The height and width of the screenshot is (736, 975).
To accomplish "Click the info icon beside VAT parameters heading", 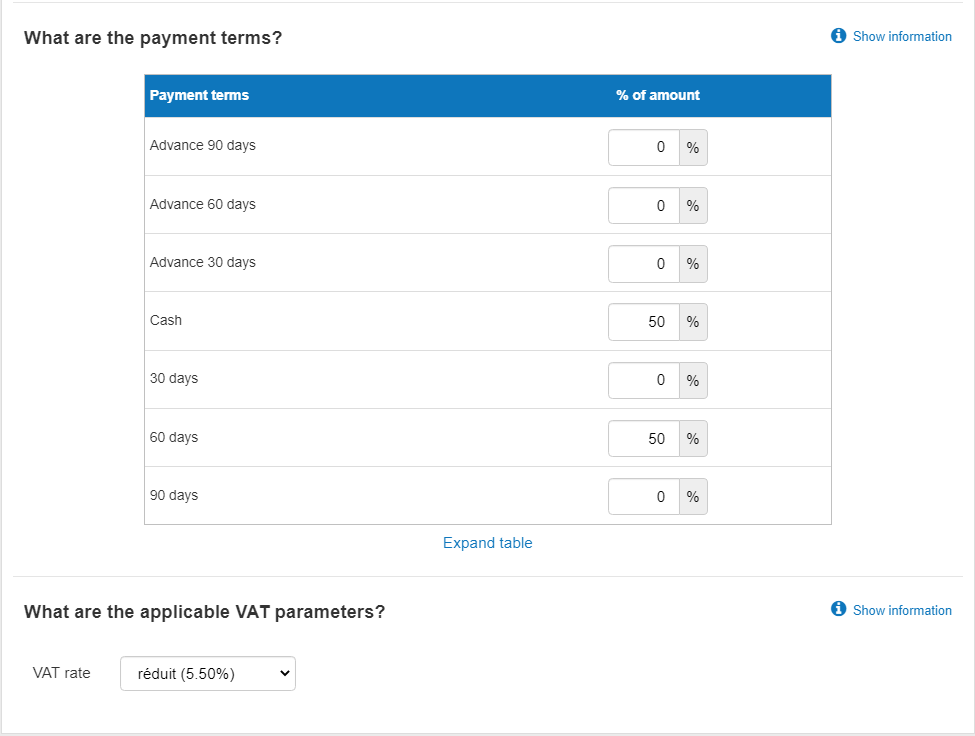I will coord(838,610).
